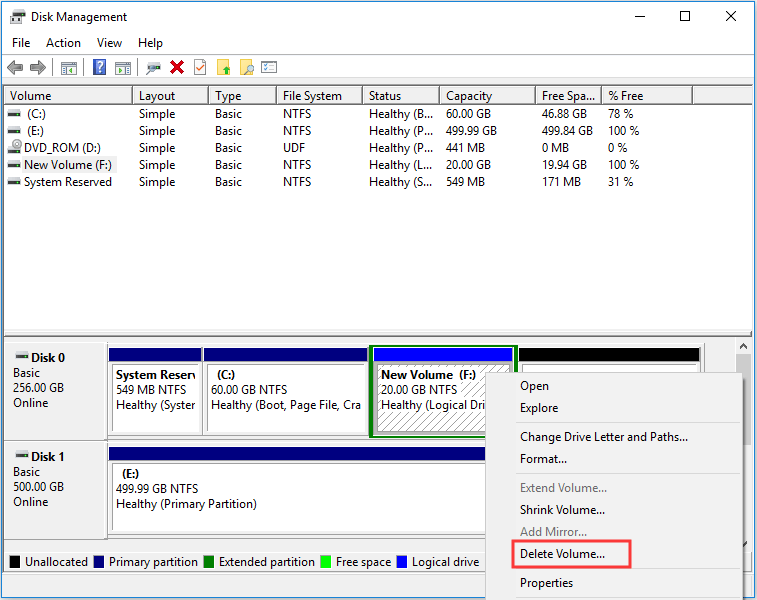Click the Back arrow toolbar icon
The height and width of the screenshot is (600, 757).
click(x=15, y=68)
